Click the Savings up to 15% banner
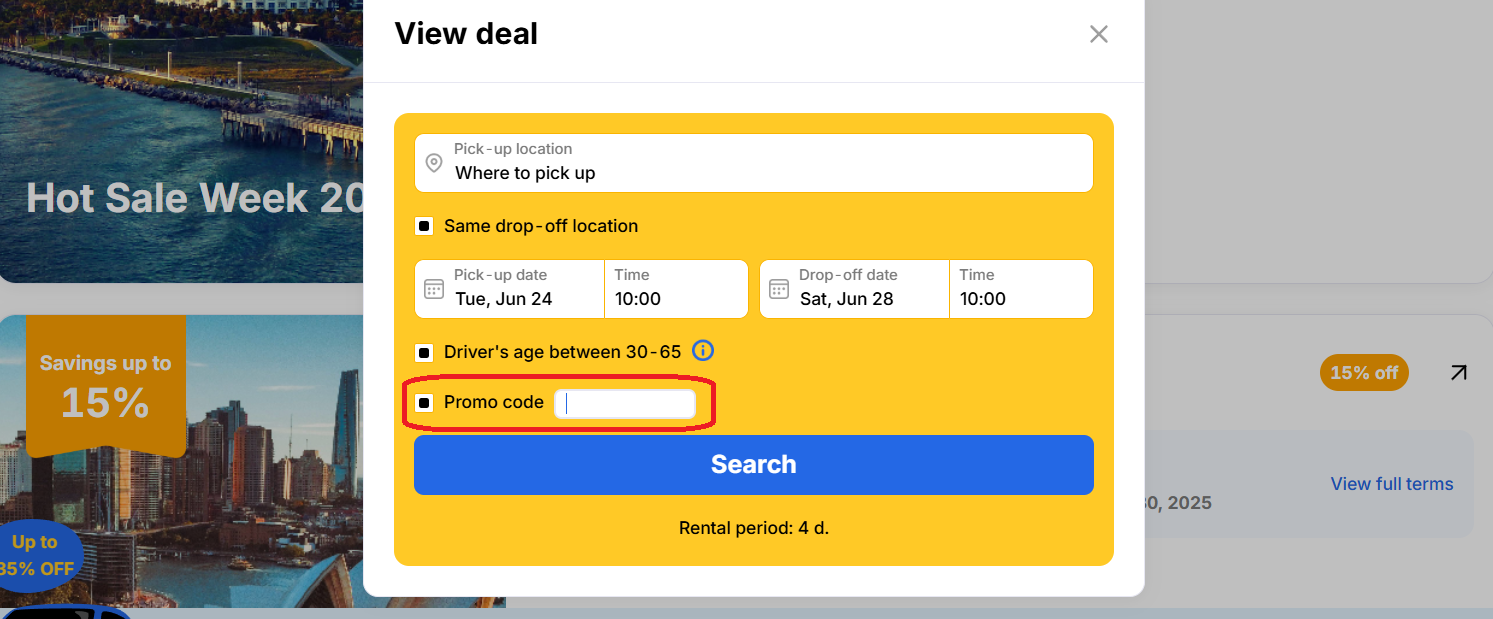 [105, 387]
